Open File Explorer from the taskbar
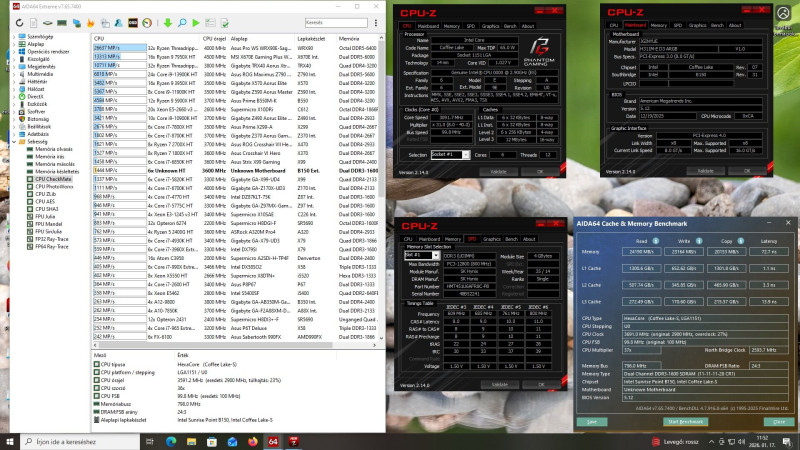 click(191, 441)
